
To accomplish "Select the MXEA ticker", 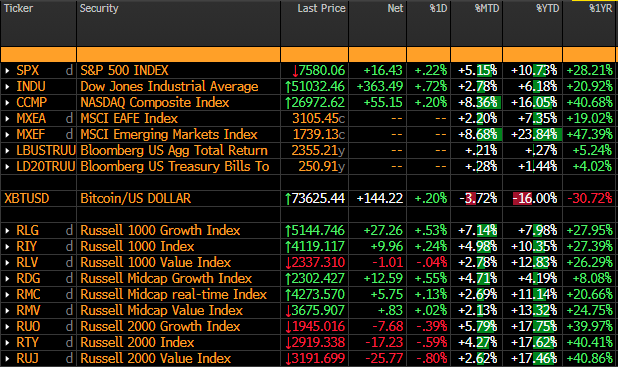I will (31, 119).
